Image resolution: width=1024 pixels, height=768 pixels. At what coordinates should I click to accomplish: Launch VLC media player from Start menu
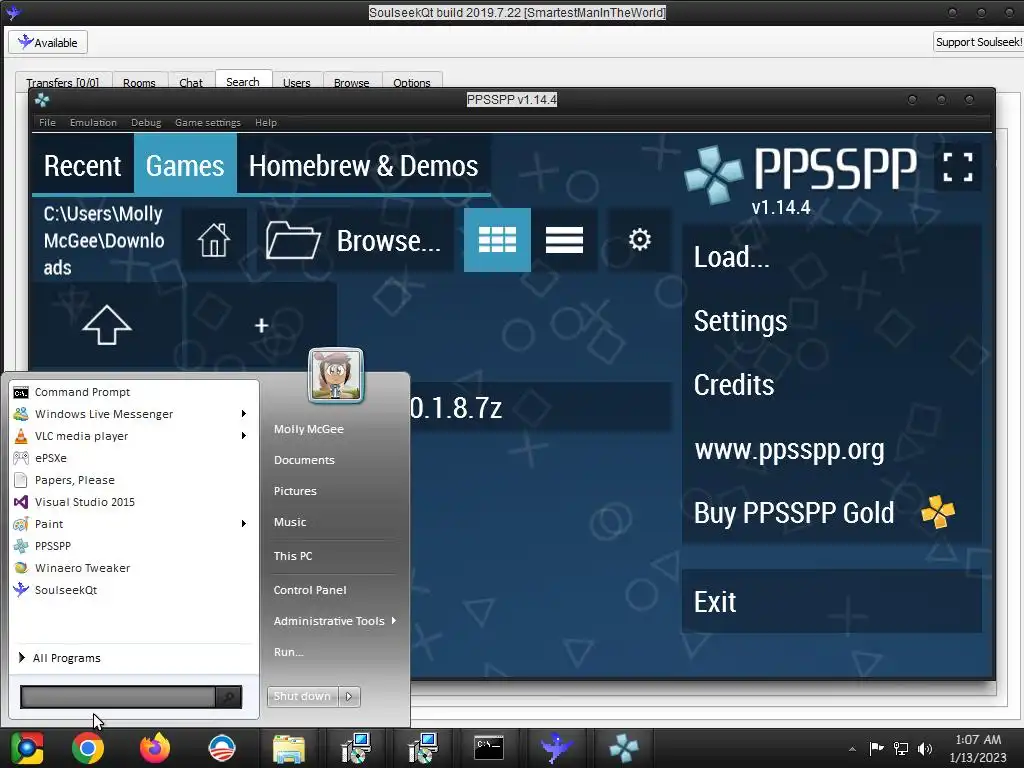point(82,436)
